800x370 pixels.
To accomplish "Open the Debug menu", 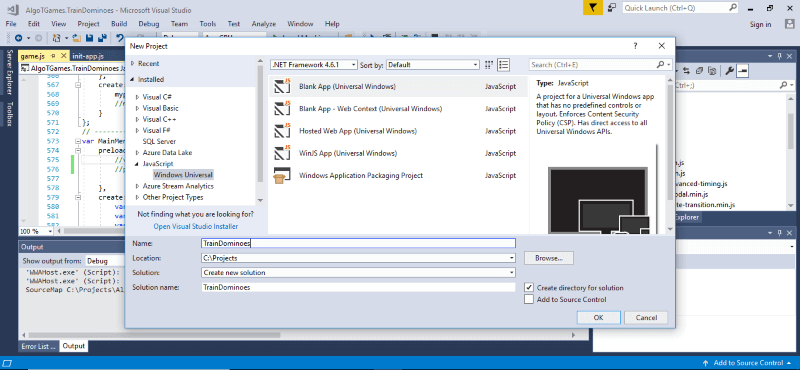I will pos(148,24).
